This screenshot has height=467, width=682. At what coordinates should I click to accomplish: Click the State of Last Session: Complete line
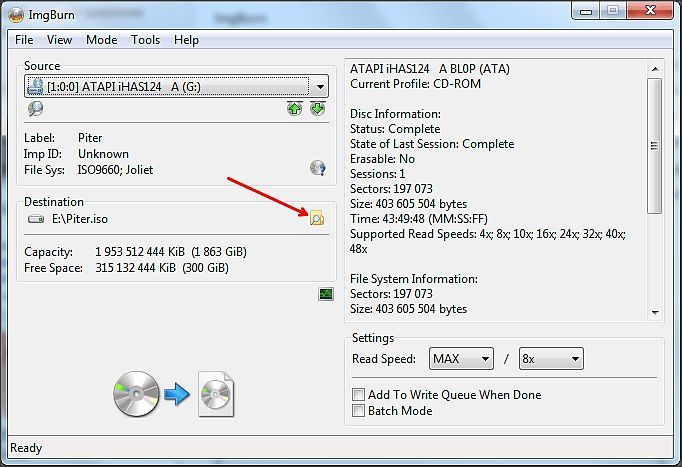point(432,144)
